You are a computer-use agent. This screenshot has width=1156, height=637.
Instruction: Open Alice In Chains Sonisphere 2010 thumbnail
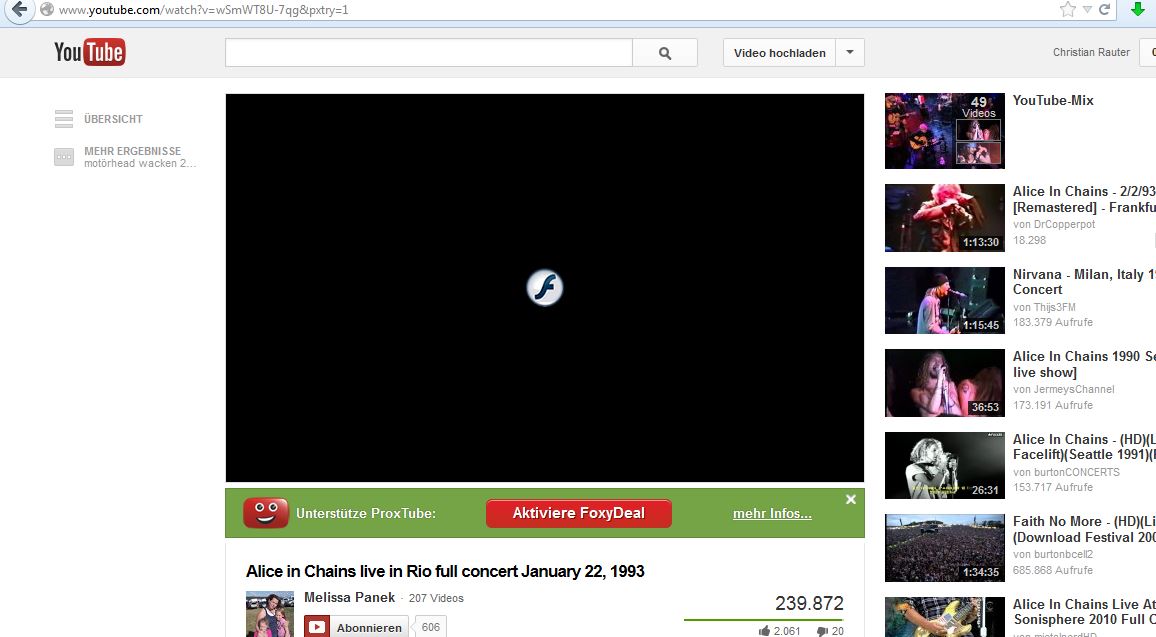(944, 617)
